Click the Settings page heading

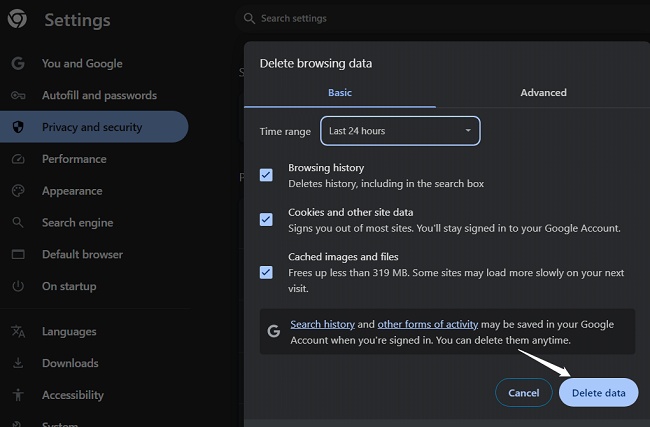click(78, 20)
